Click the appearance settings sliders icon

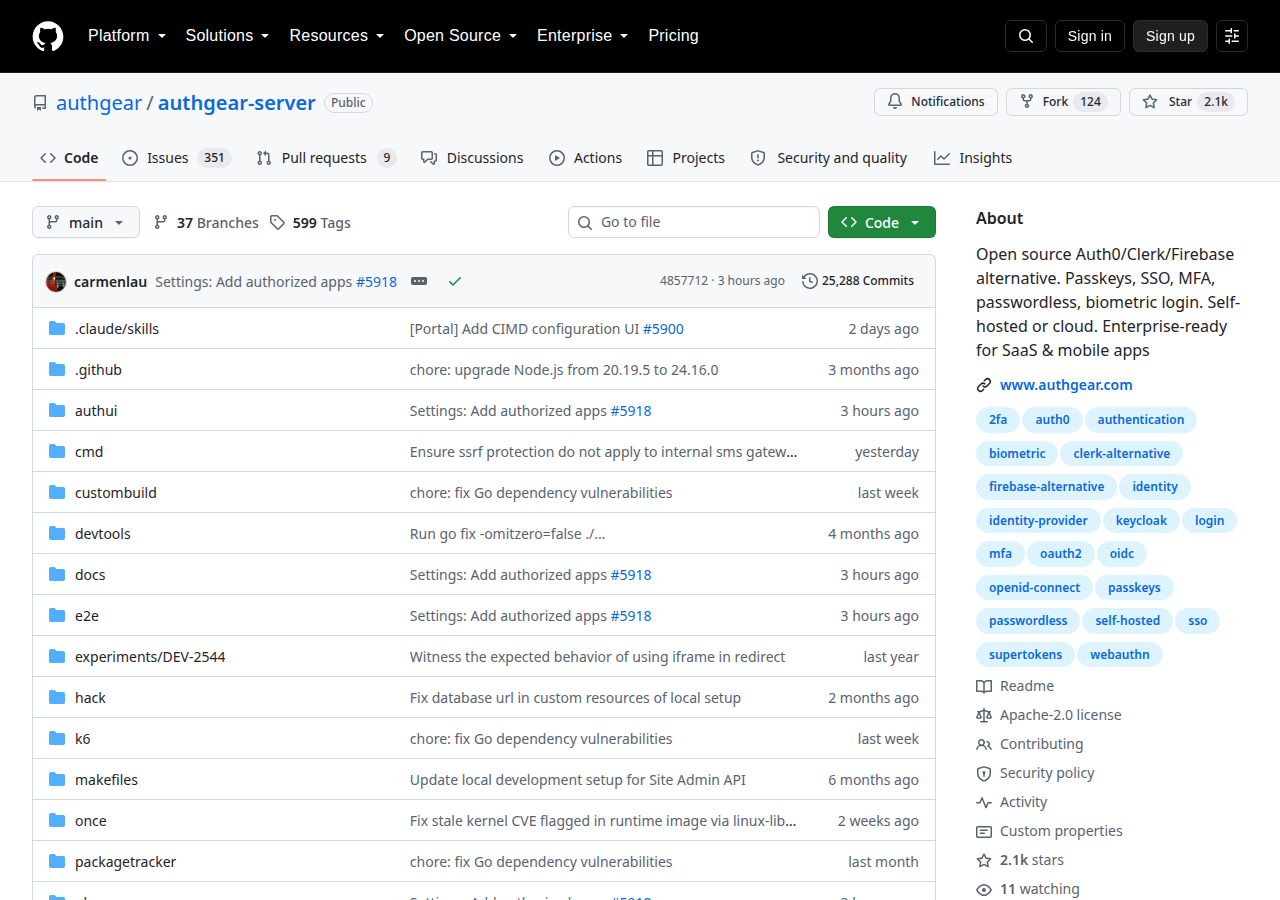click(1232, 36)
